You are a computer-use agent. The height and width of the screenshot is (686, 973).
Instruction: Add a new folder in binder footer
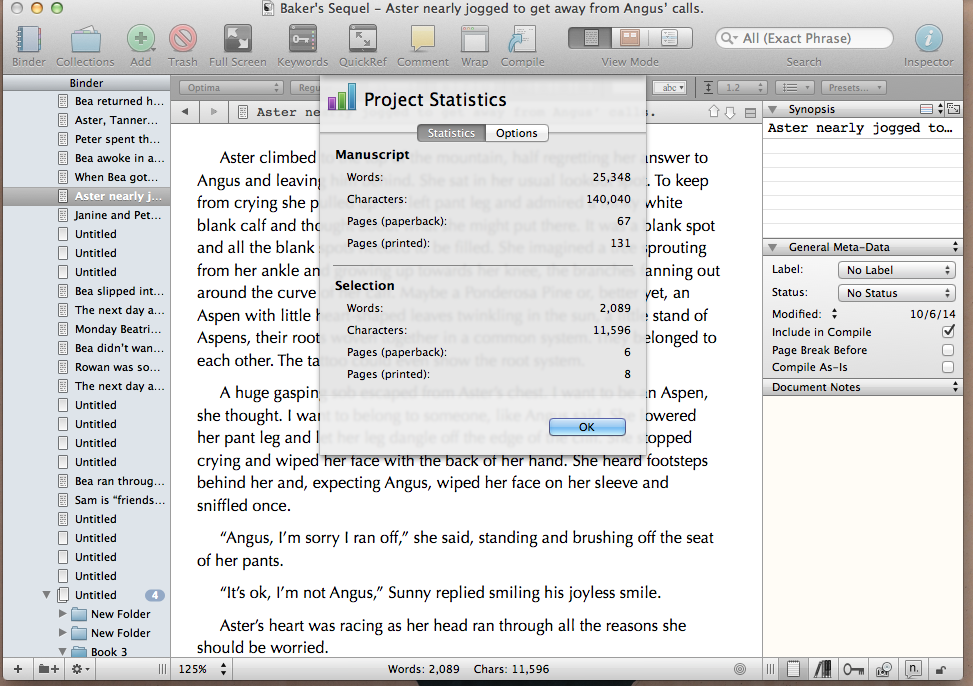coord(49,669)
